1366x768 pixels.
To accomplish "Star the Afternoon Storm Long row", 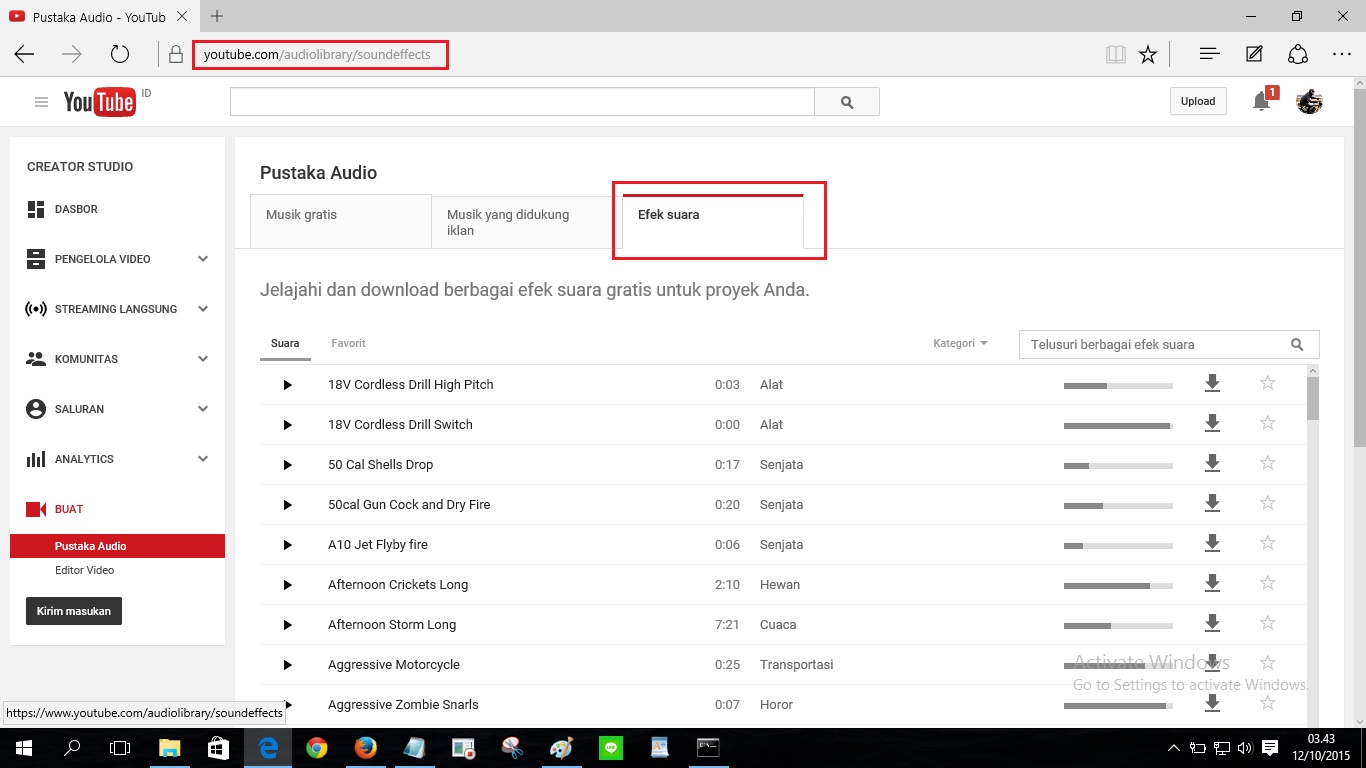I will 1268,623.
